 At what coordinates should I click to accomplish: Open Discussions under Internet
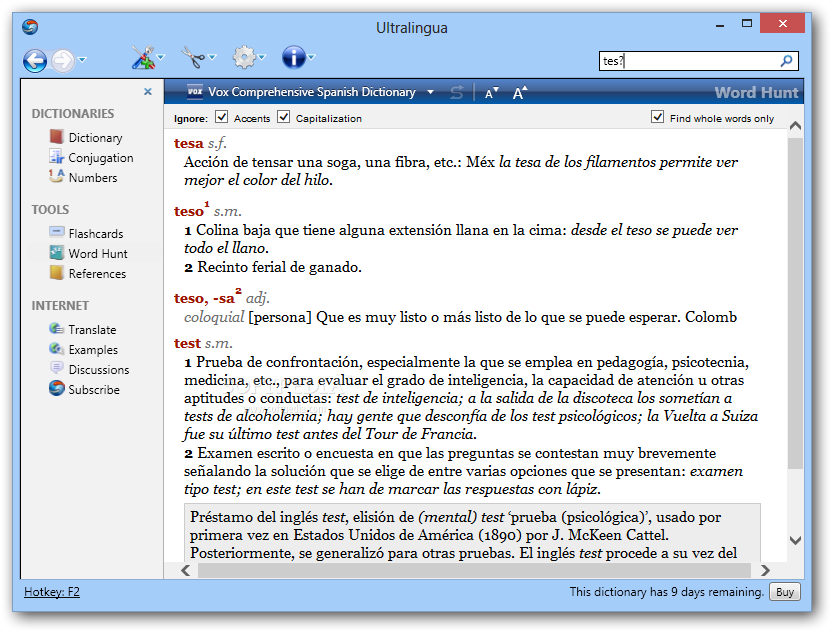tap(99, 370)
